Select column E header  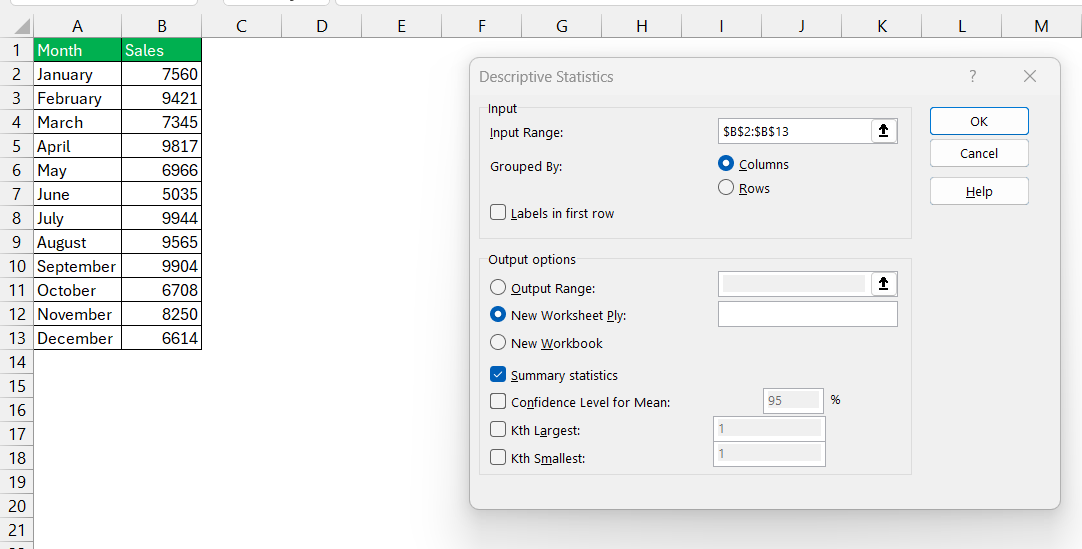click(402, 26)
